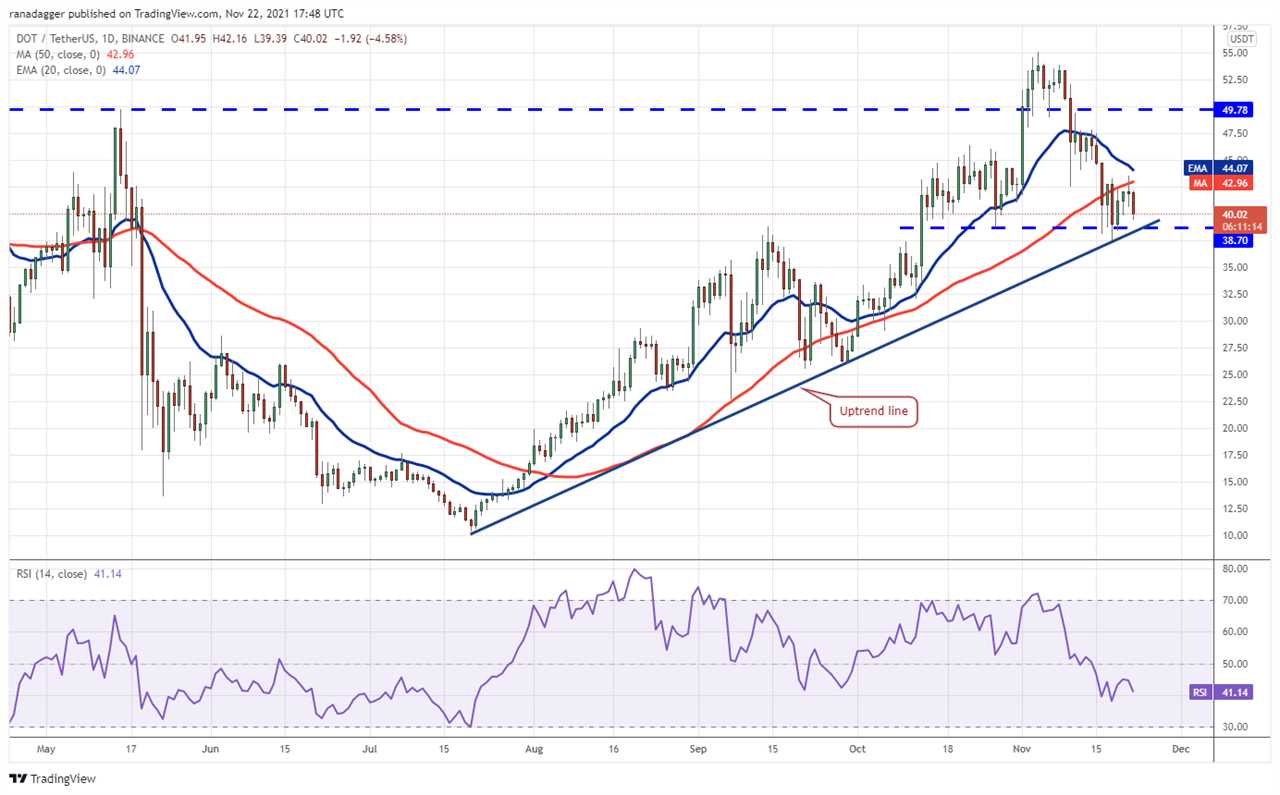Image resolution: width=1280 pixels, height=795 pixels.
Task: Click the USDT currency label on price axis
Action: click(1242, 38)
